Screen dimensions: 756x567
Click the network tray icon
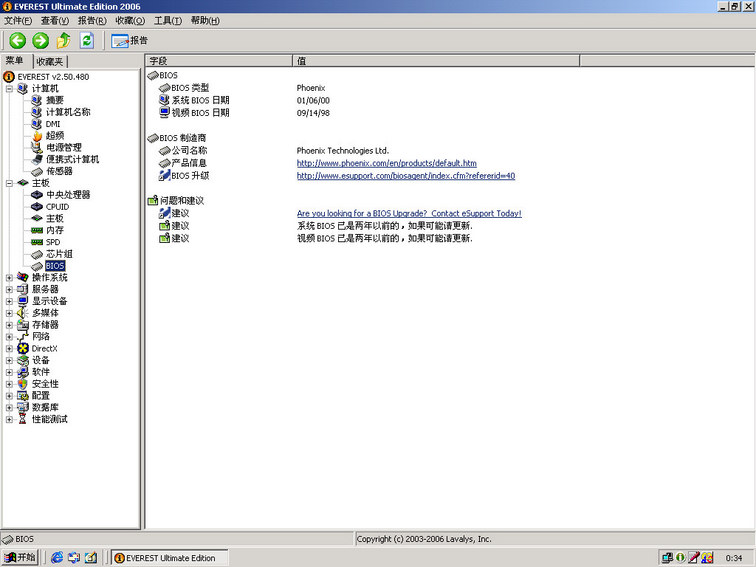(x=667, y=557)
